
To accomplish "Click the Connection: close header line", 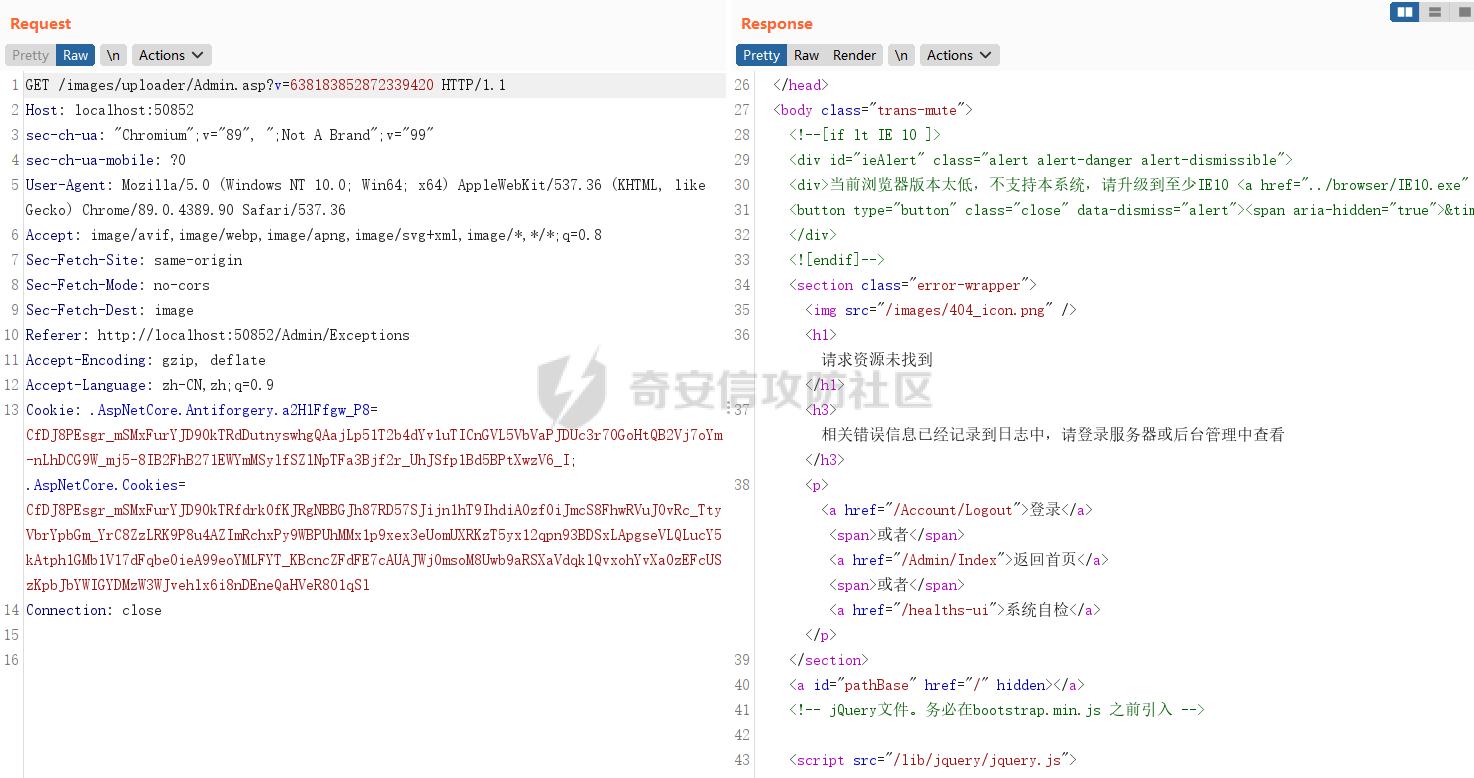I will [93, 610].
